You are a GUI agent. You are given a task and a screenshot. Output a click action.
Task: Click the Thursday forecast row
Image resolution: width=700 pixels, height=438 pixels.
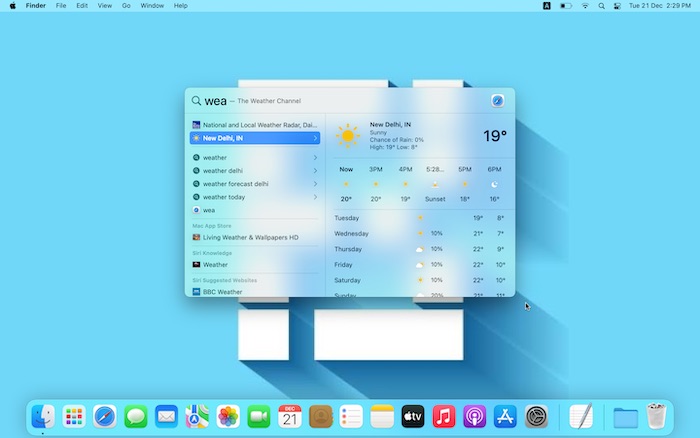point(420,249)
